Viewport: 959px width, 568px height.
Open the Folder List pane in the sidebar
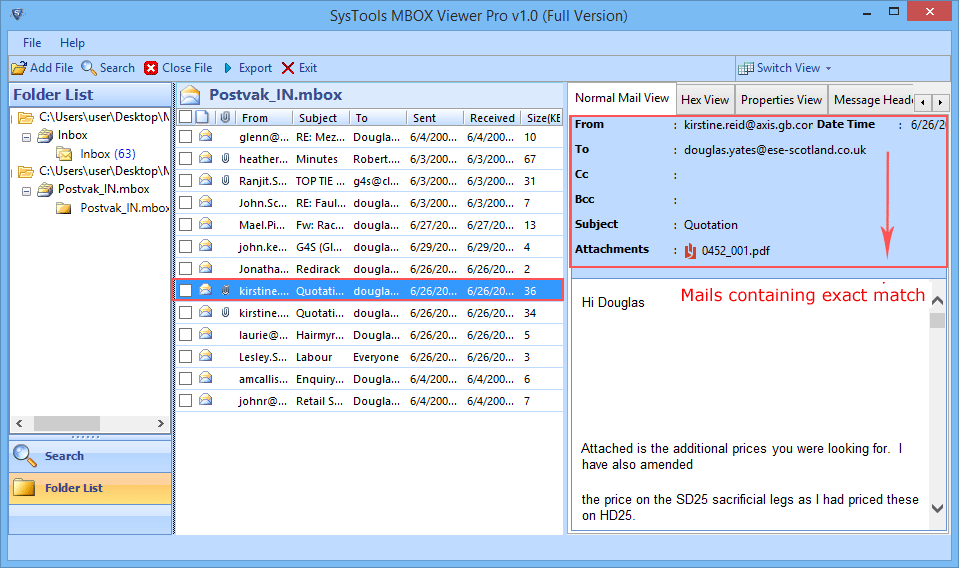click(90, 488)
